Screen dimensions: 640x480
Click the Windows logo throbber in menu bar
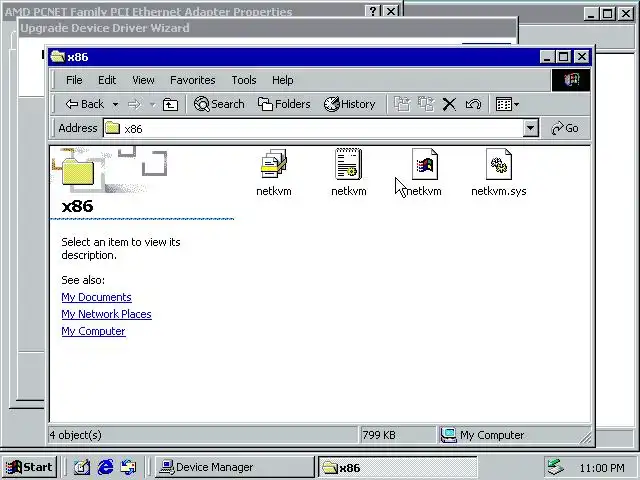point(571,80)
